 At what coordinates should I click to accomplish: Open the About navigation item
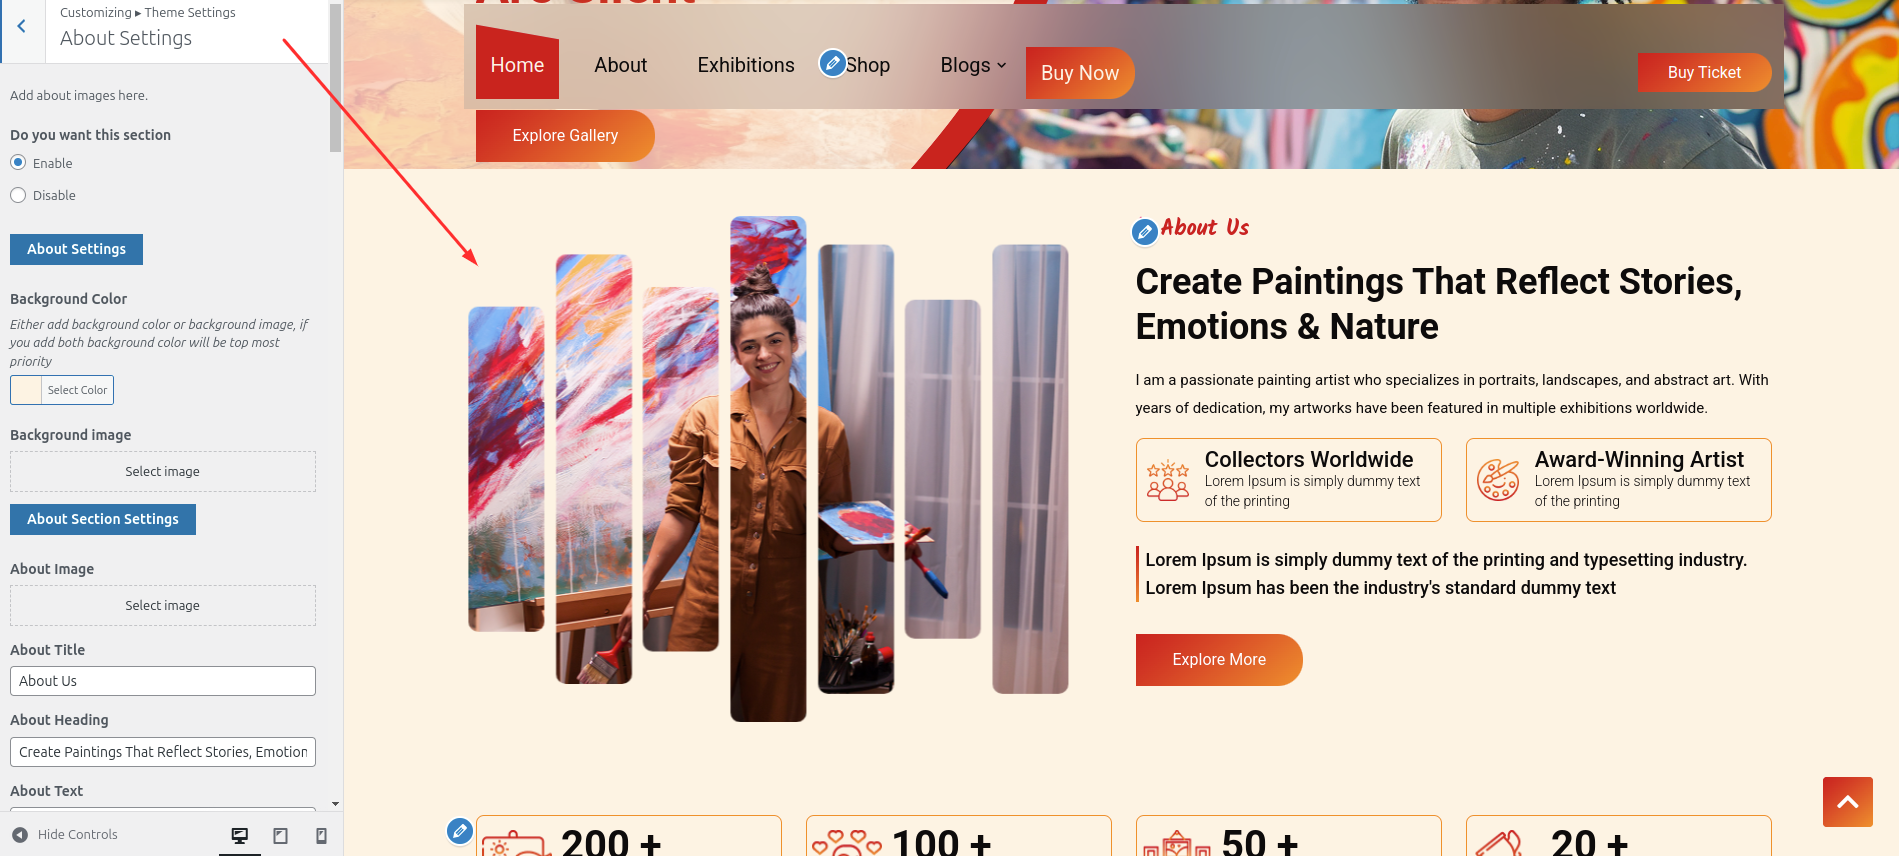(x=621, y=65)
